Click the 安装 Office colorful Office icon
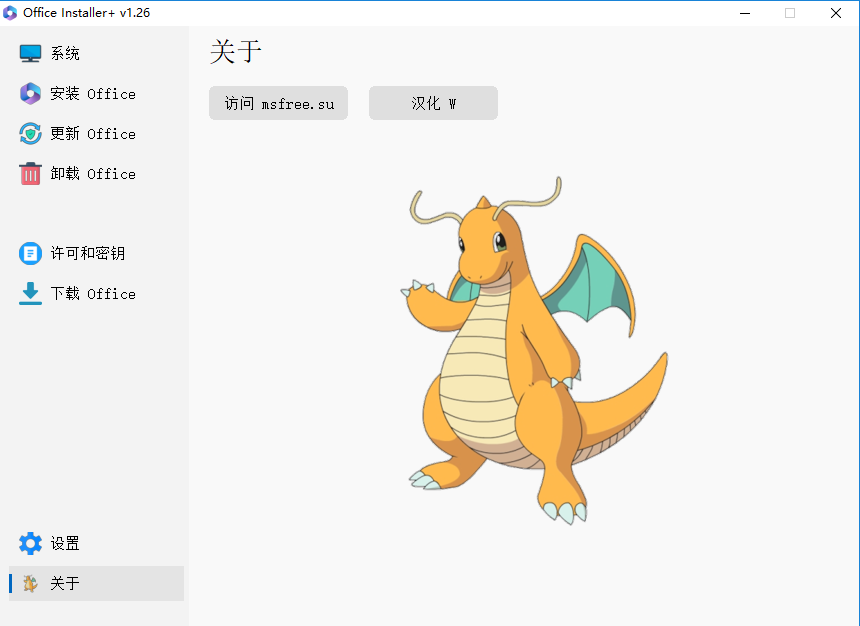The height and width of the screenshot is (626, 860). [30, 93]
